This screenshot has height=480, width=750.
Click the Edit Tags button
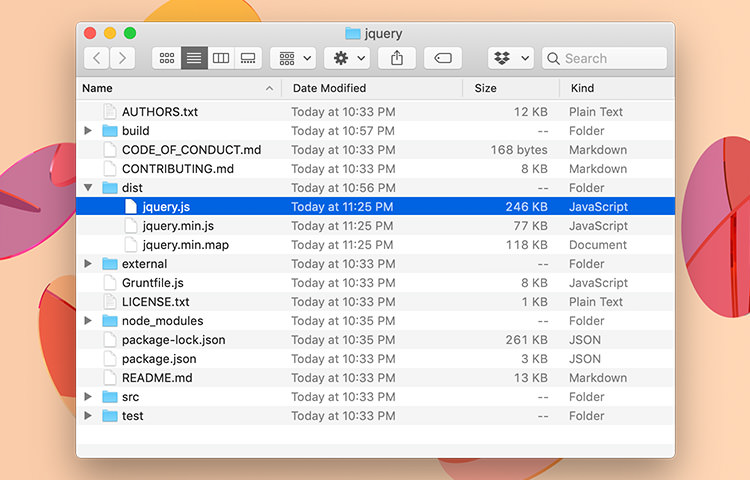[443, 58]
